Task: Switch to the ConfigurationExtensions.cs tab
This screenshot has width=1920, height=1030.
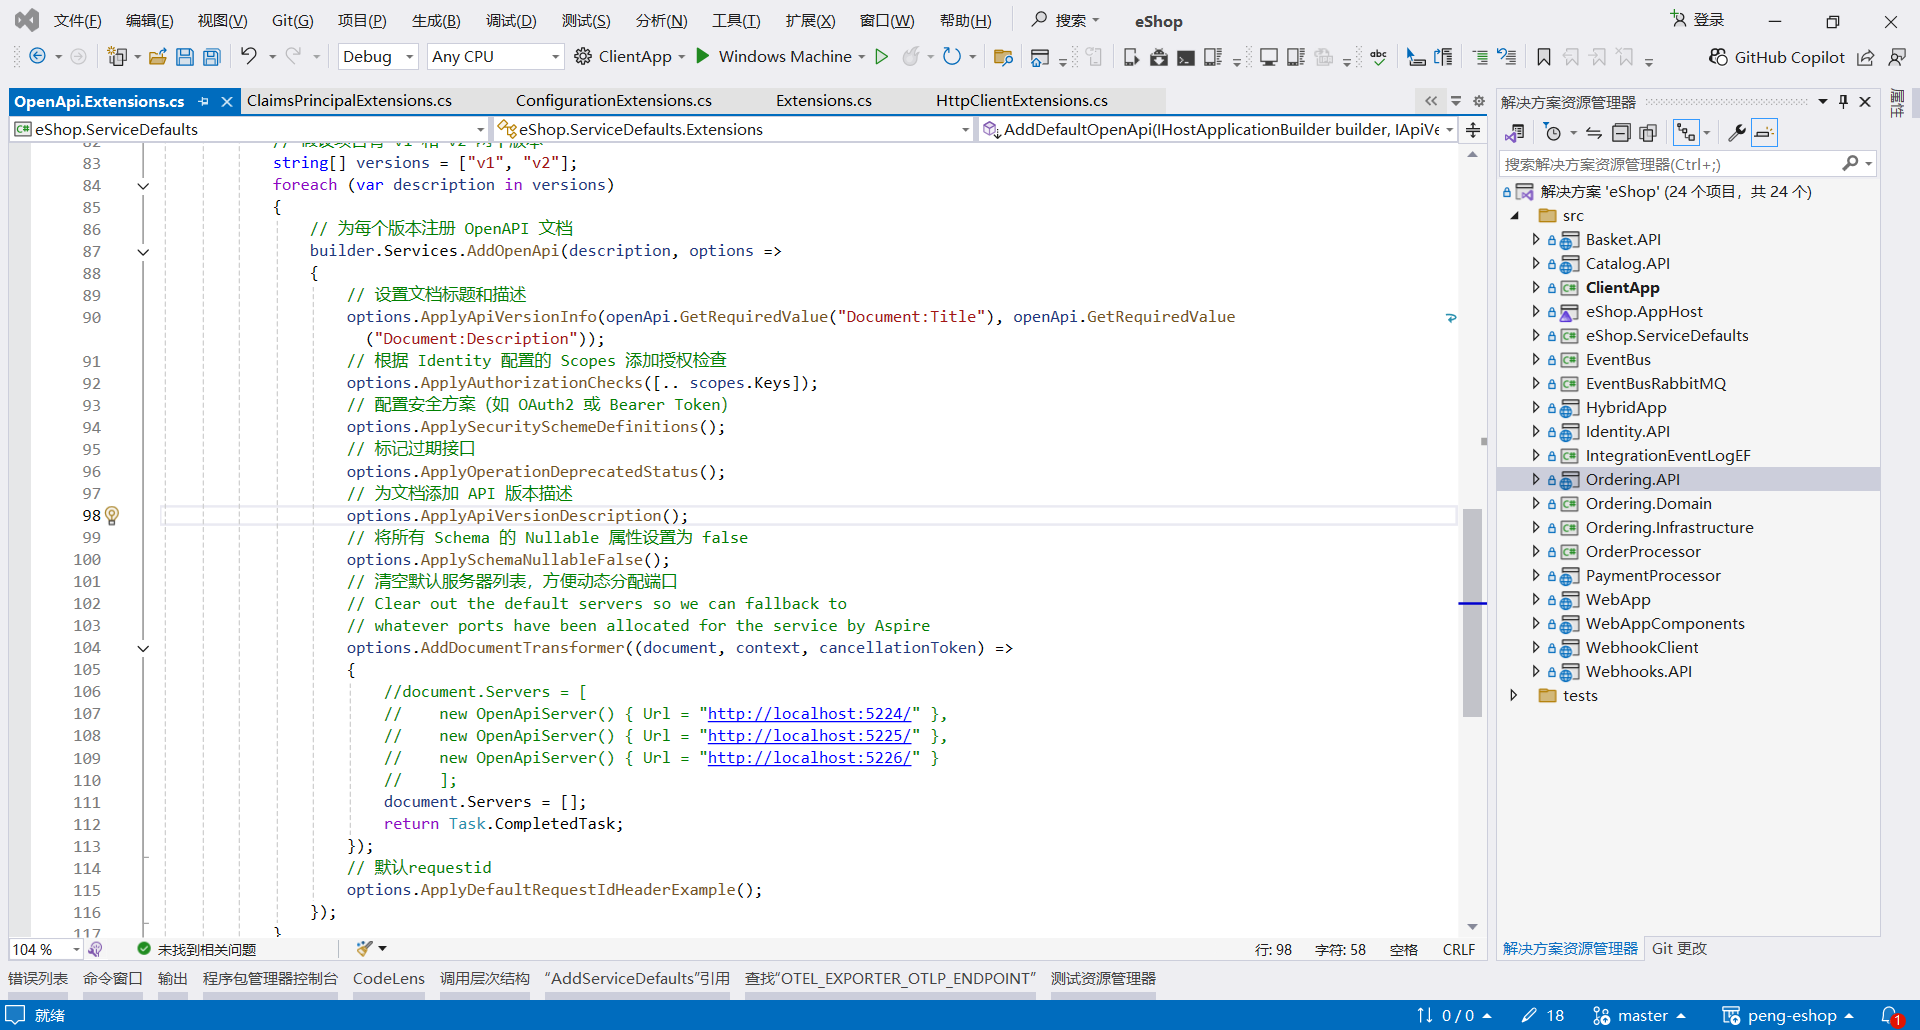Action: coord(613,101)
